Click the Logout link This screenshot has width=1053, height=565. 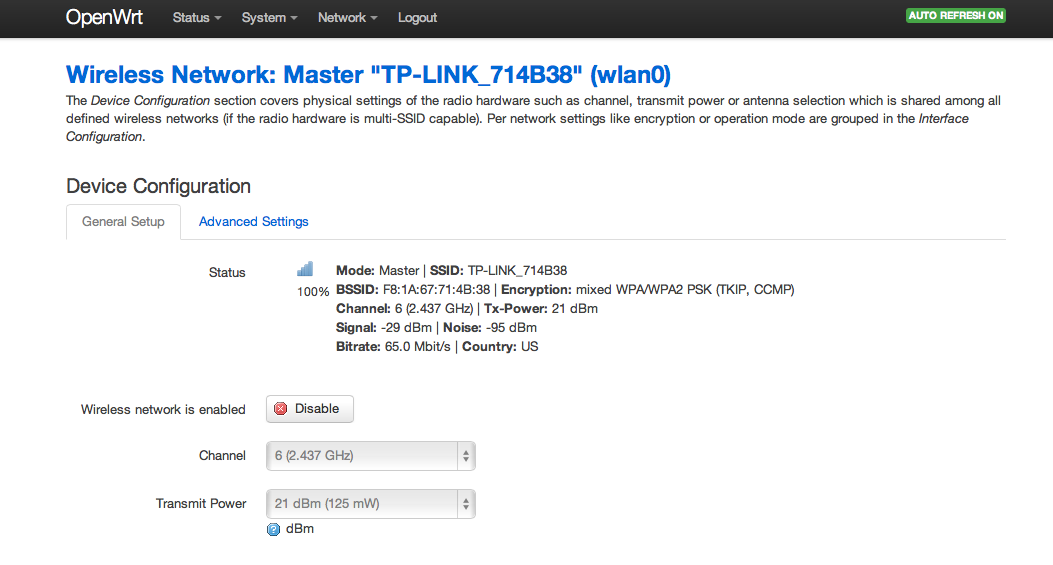coord(417,18)
